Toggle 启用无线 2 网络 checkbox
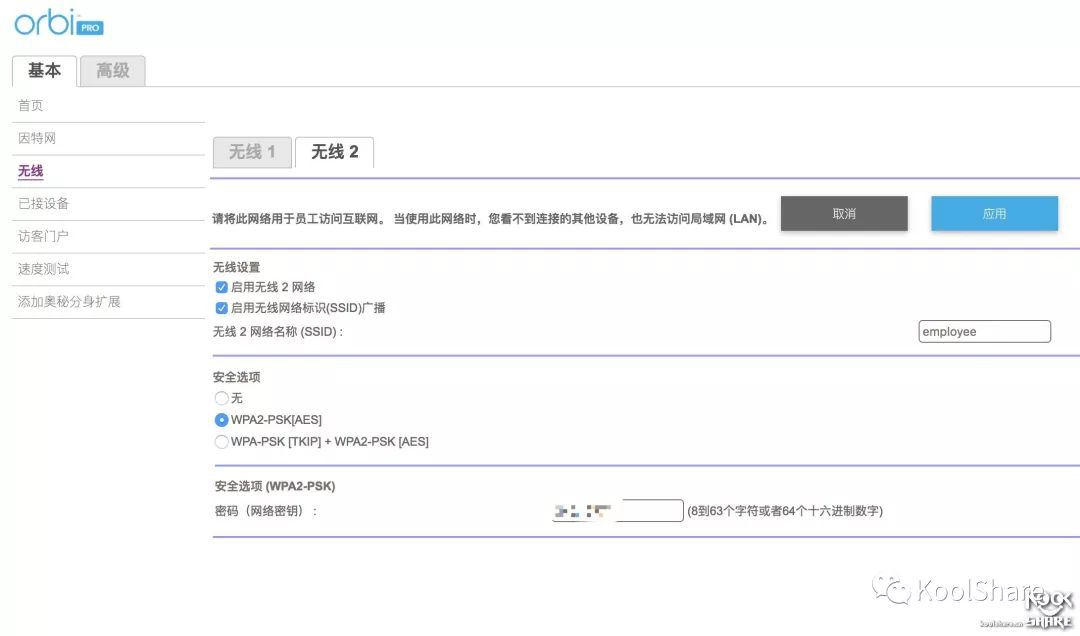The width and height of the screenshot is (1080, 636). [x=222, y=287]
